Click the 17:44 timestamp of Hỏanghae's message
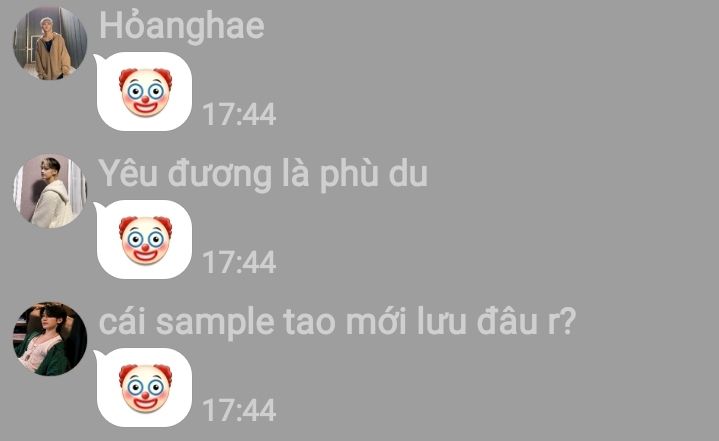This screenshot has width=719, height=441. tap(239, 114)
